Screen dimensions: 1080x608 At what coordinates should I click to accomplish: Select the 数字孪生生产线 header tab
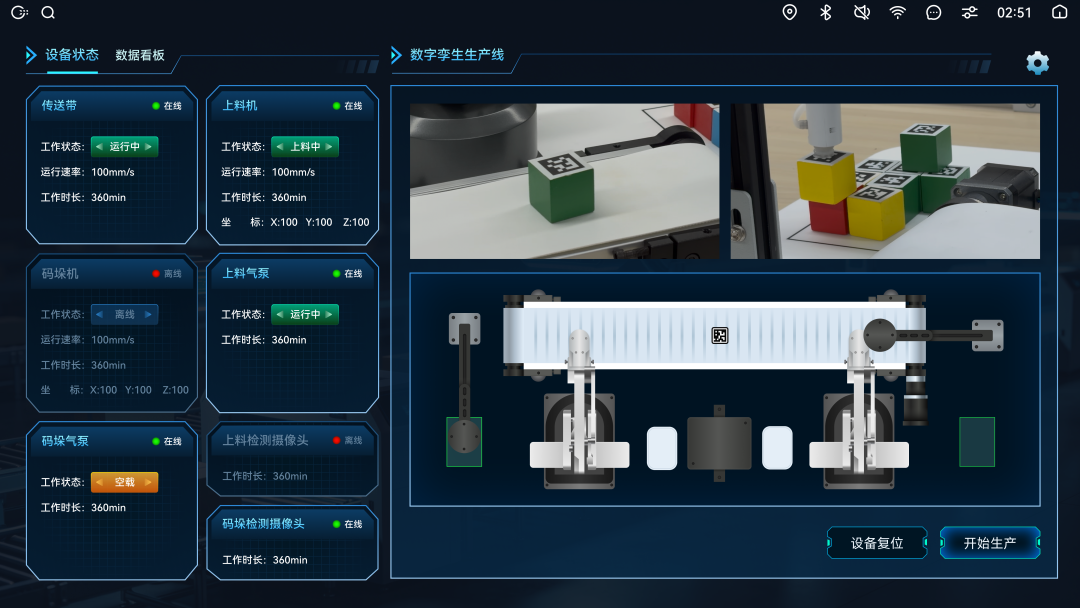coord(457,55)
